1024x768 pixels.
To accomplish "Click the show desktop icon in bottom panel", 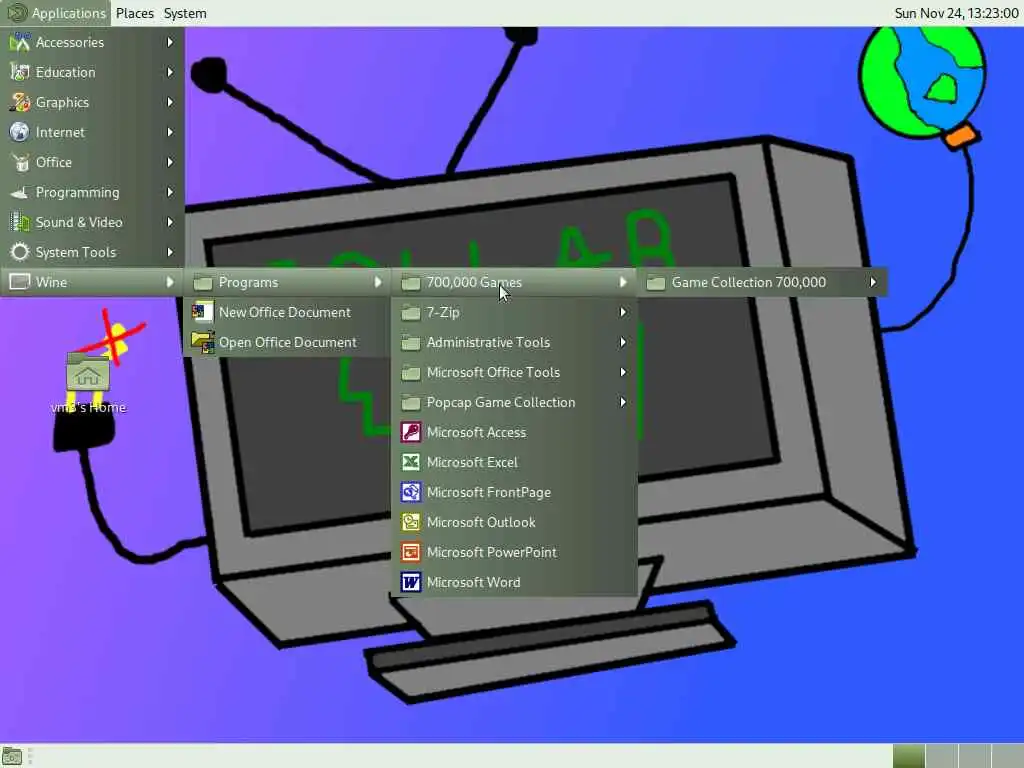I will coord(12,757).
